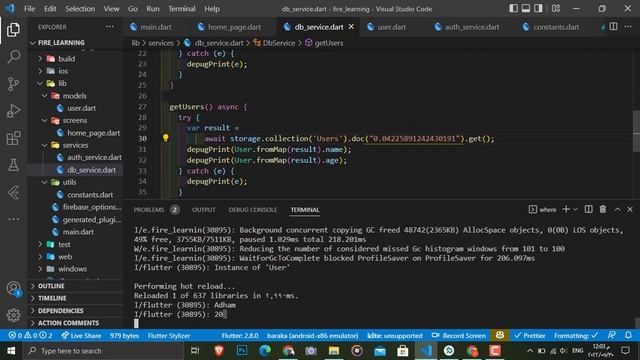
Task: Open Source Control view
Action: click(x=13, y=84)
